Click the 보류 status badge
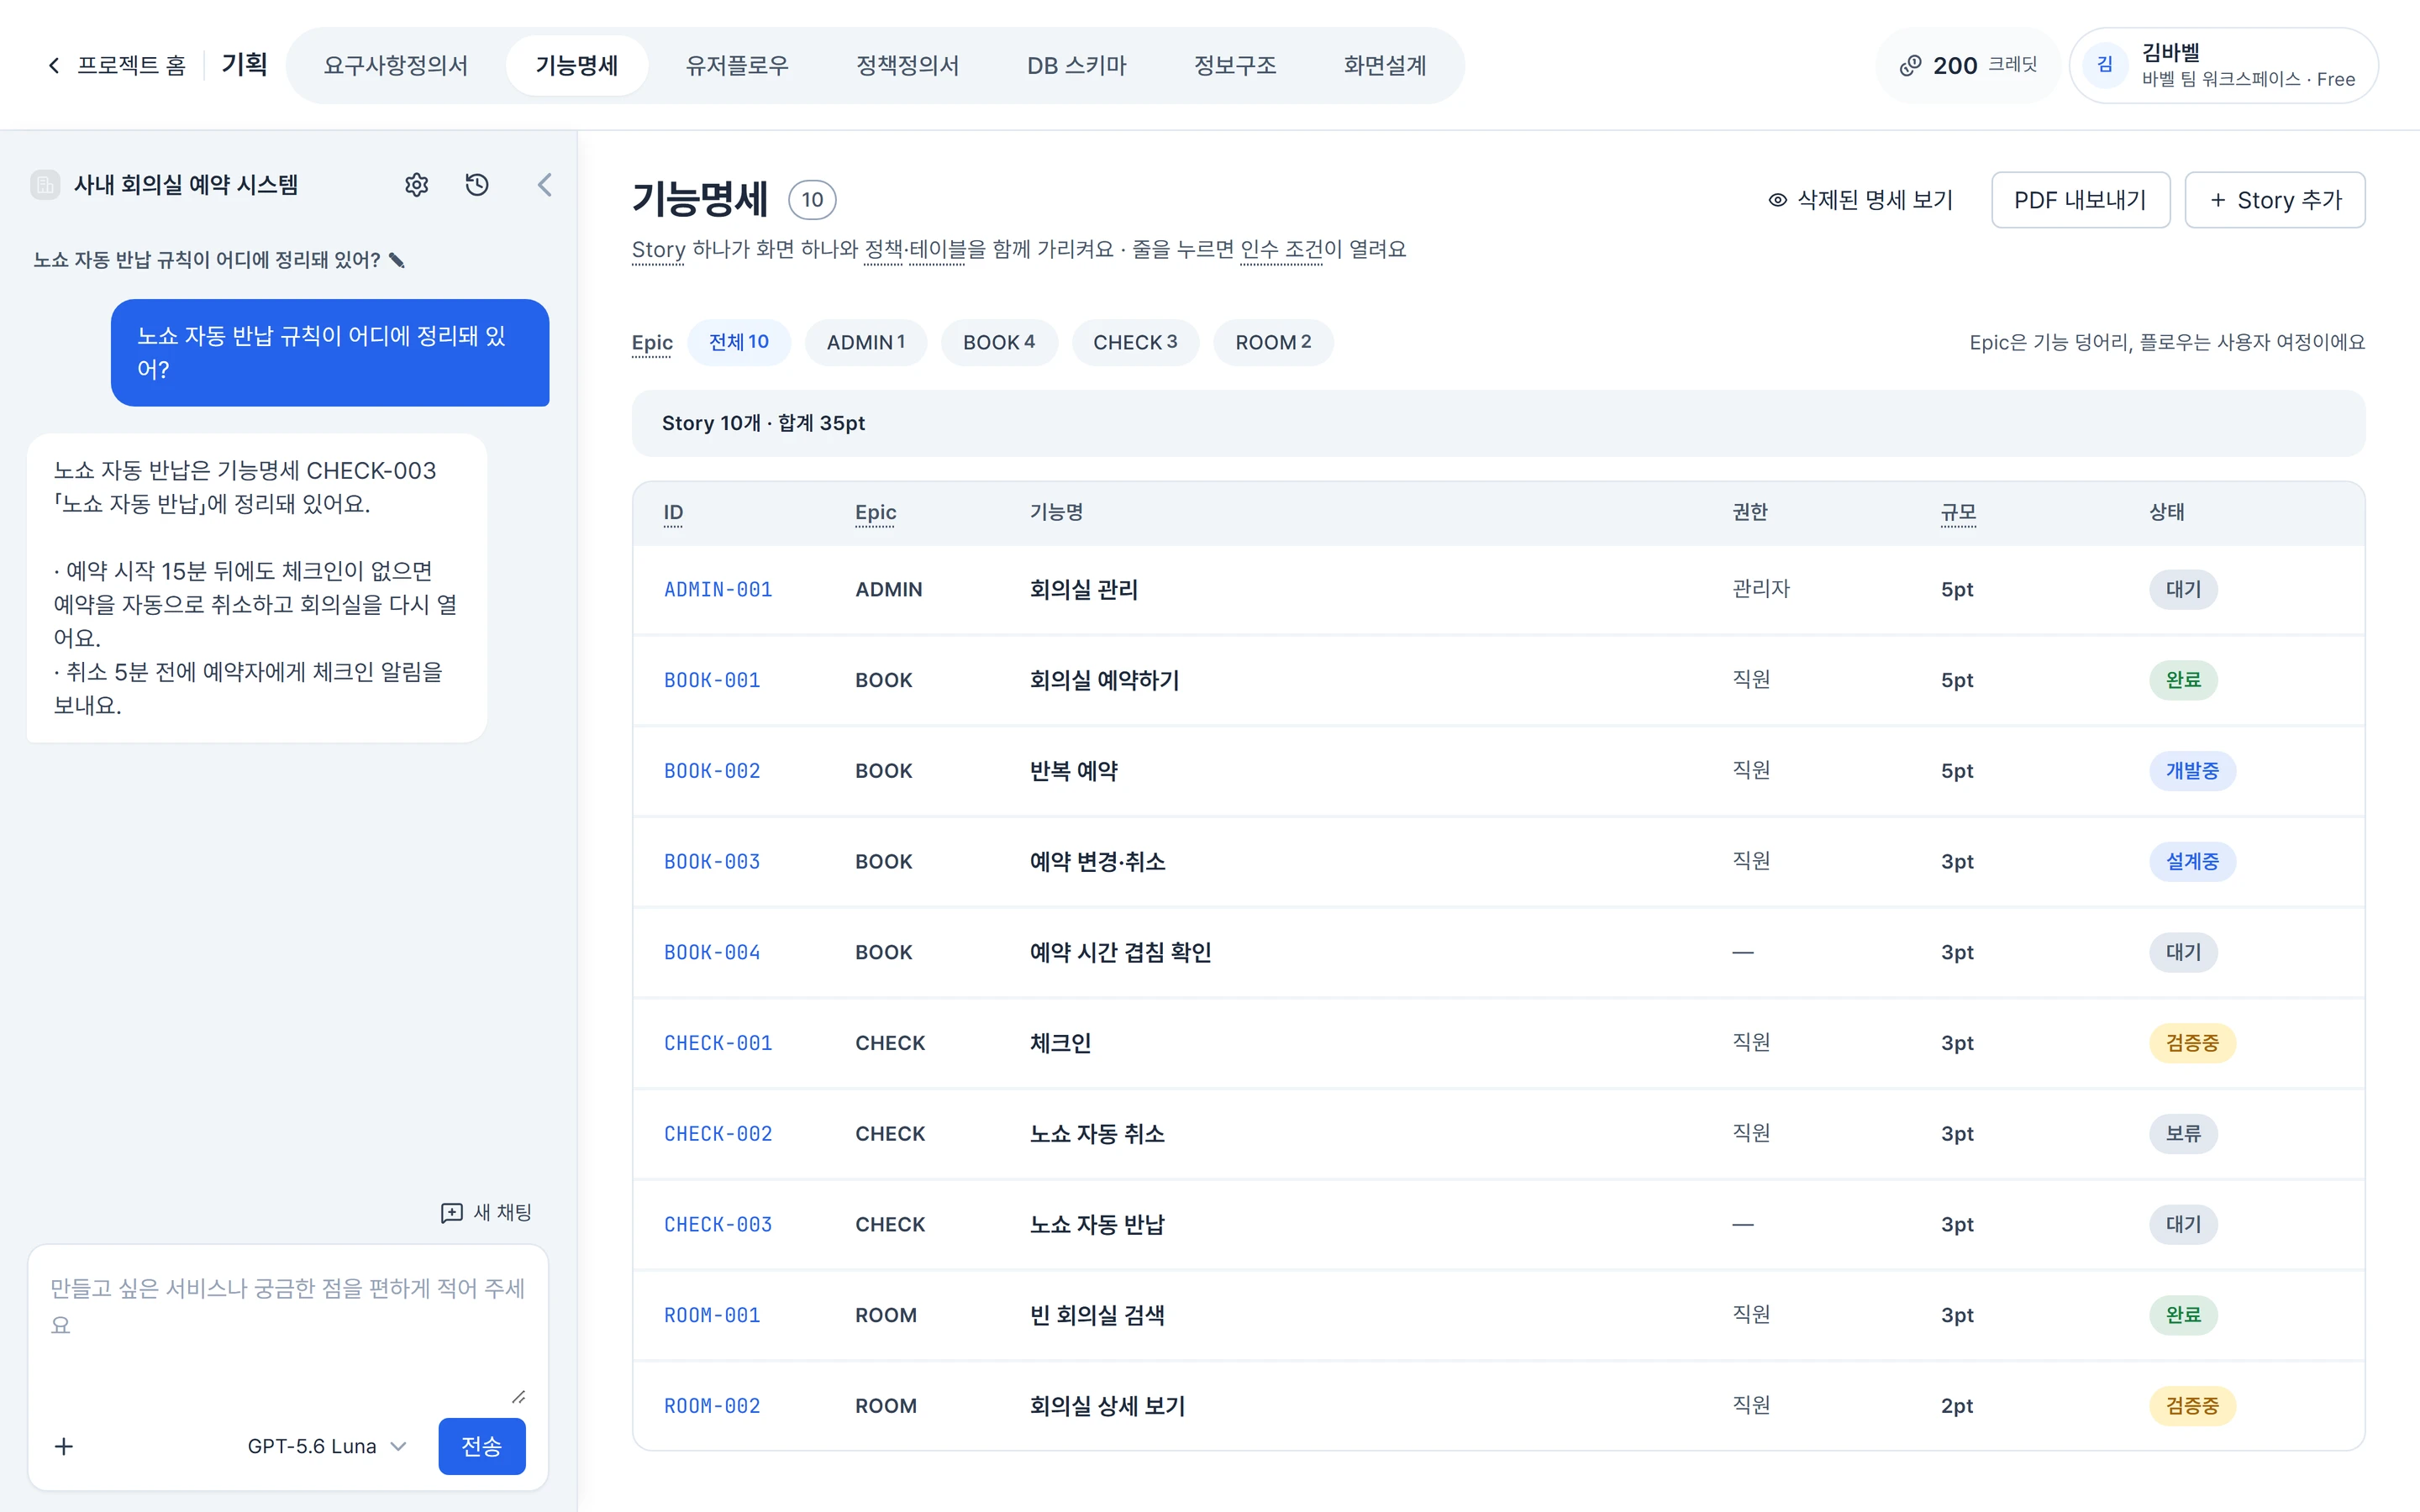2420x1512 pixels. pyautogui.click(x=2183, y=1134)
